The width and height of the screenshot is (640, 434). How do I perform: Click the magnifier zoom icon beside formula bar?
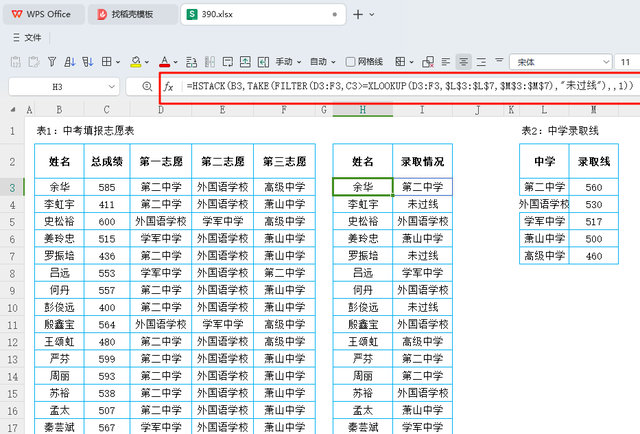pyautogui.click(x=147, y=87)
